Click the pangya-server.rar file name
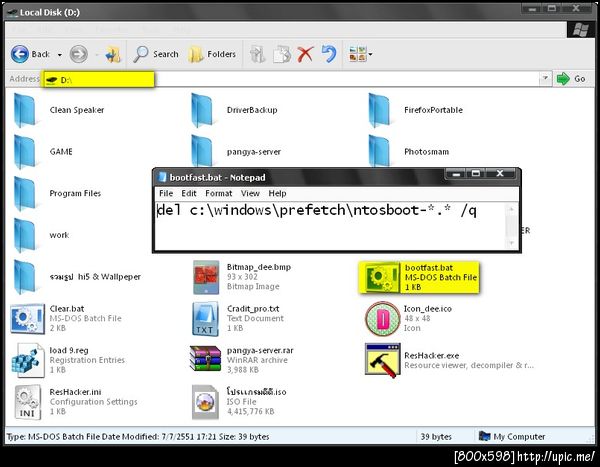 pos(260,350)
